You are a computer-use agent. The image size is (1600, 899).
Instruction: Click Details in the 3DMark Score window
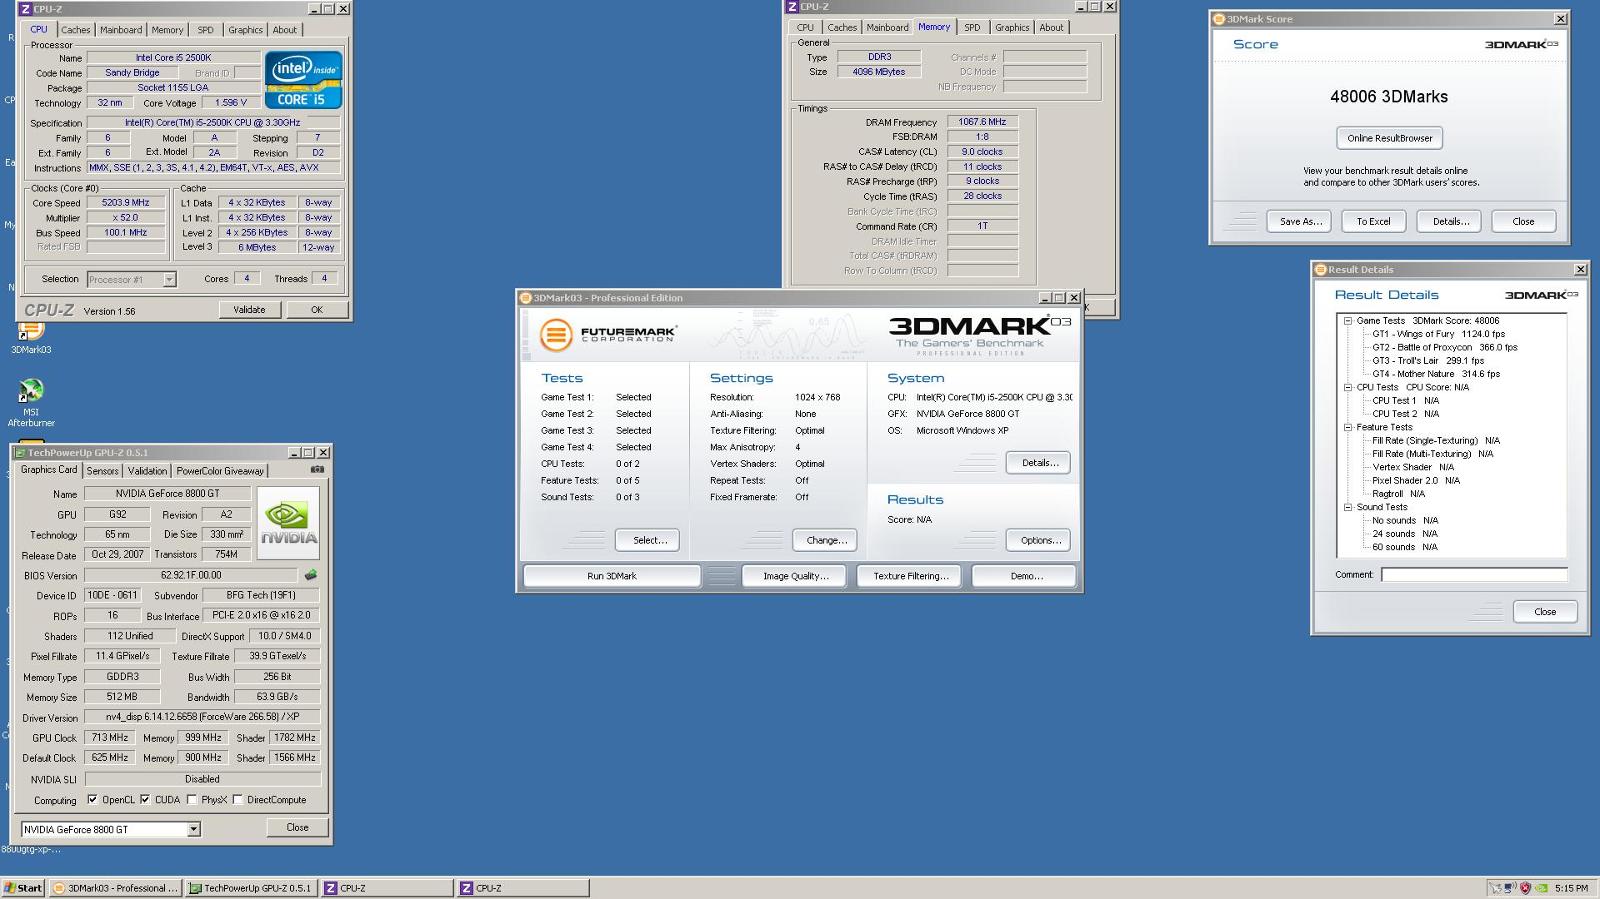pyautogui.click(x=1450, y=221)
